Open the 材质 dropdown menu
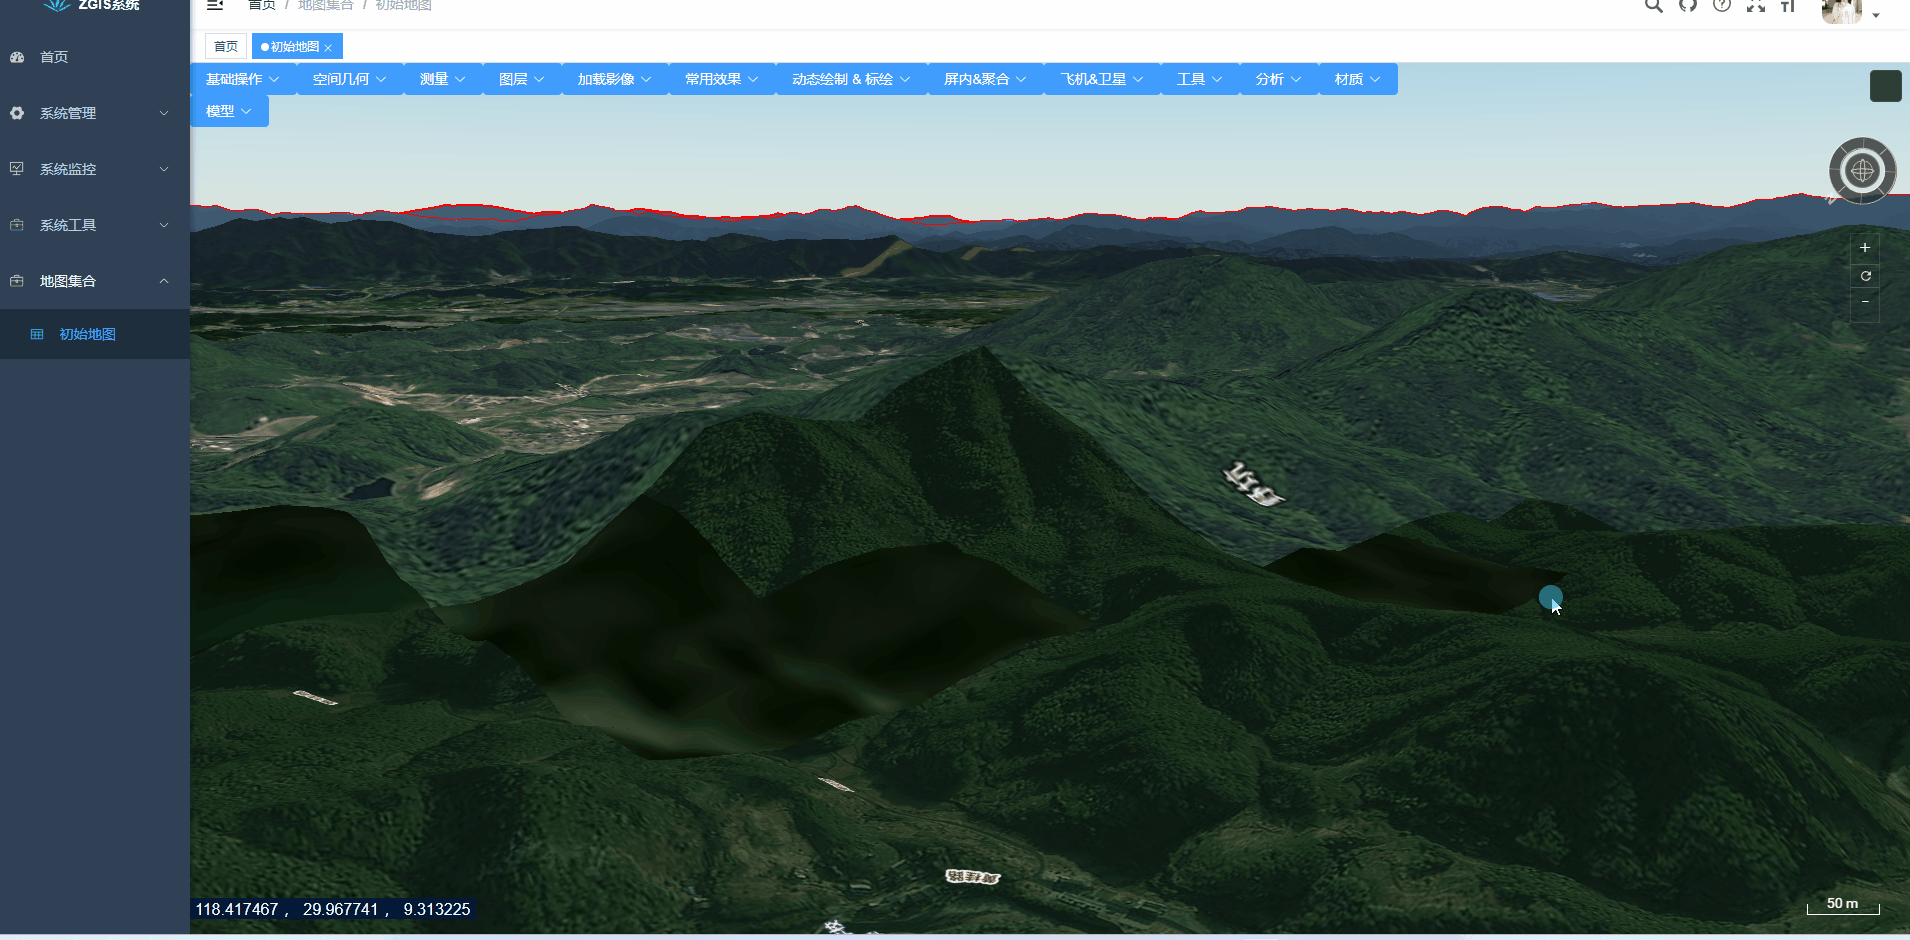Image resolution: width=1910 pixels, height=940 pixels. pyautogui.click(x=1358, y=79)
